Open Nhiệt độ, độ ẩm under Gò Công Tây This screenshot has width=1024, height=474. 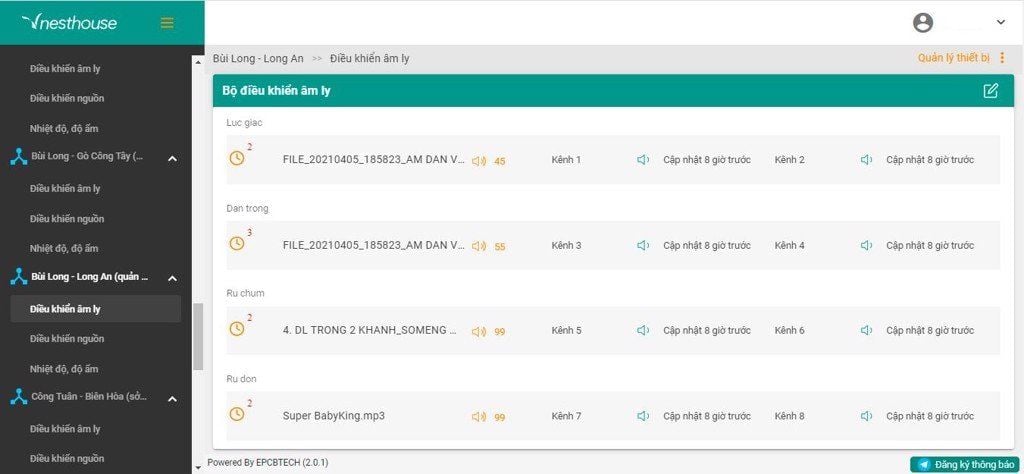[x=64, y=249]
